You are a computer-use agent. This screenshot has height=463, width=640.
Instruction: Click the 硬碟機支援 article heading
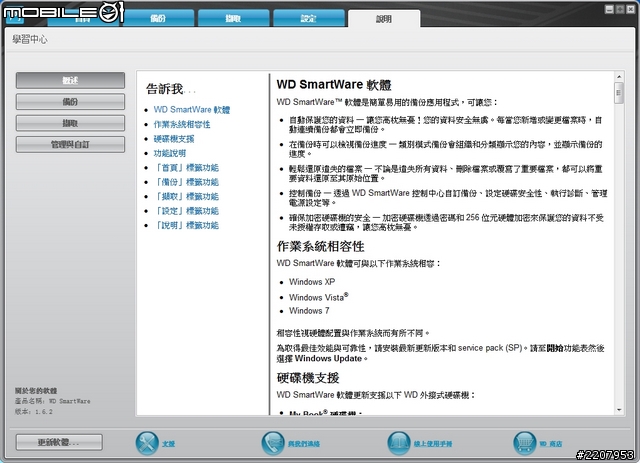click(308, 378)
